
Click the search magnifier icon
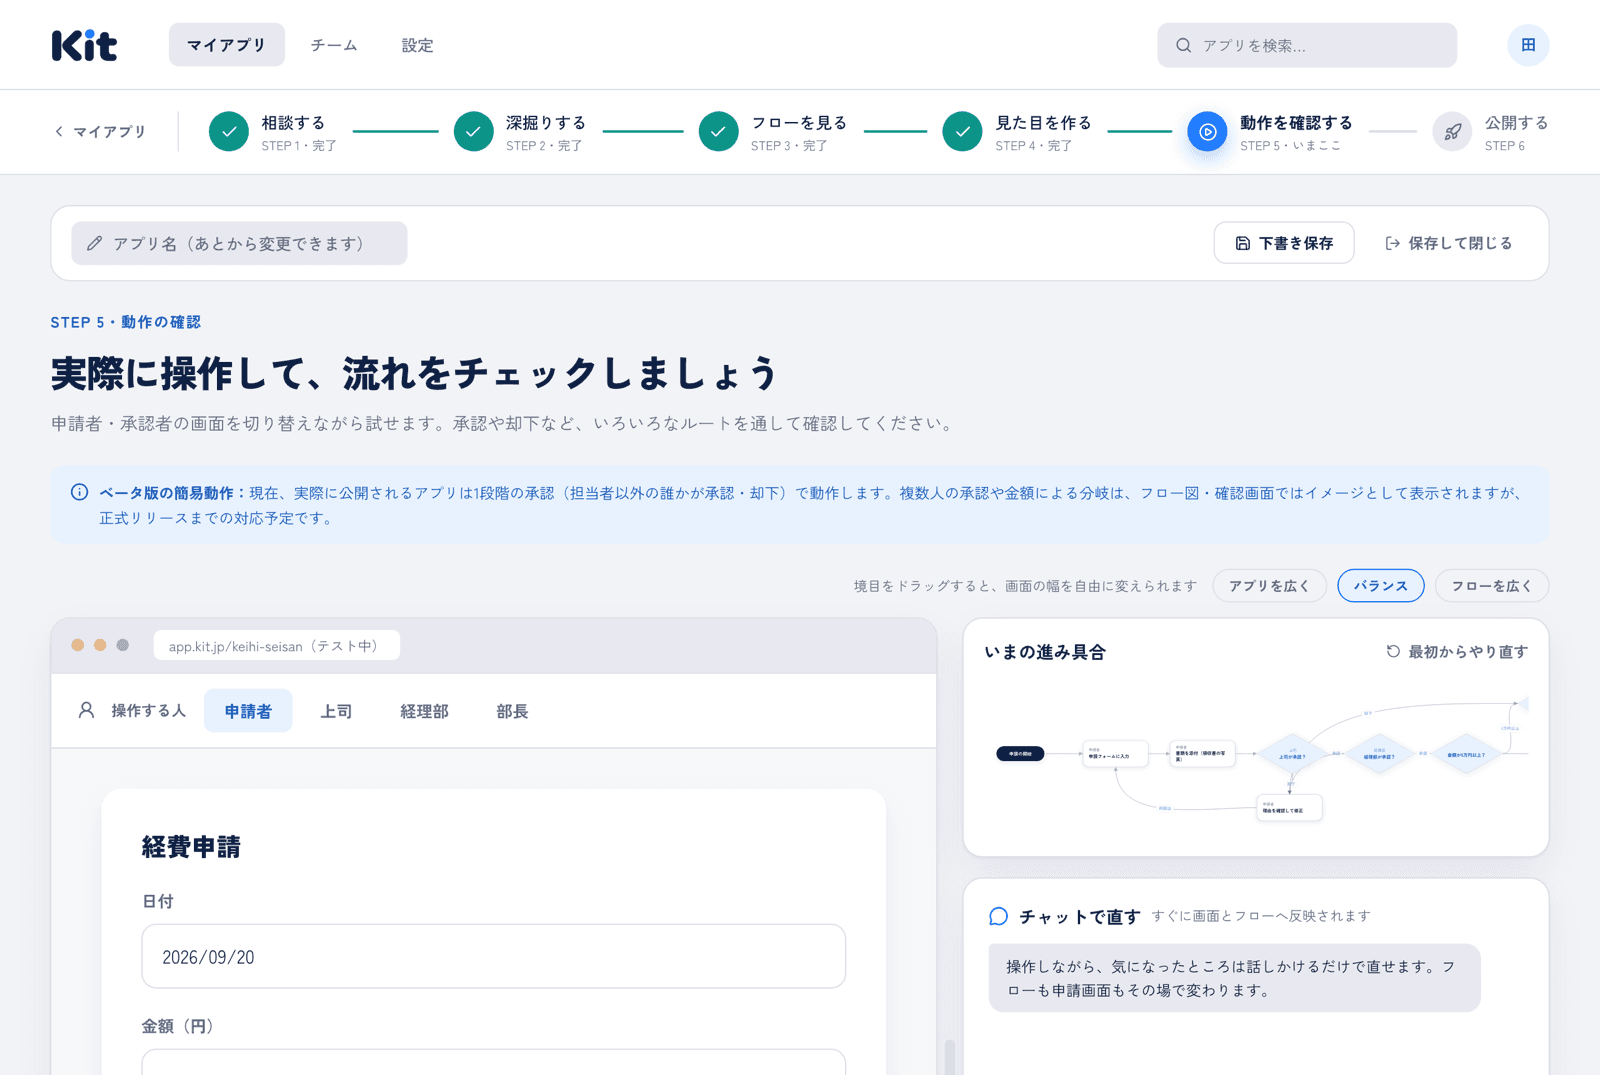[1184, 45]
